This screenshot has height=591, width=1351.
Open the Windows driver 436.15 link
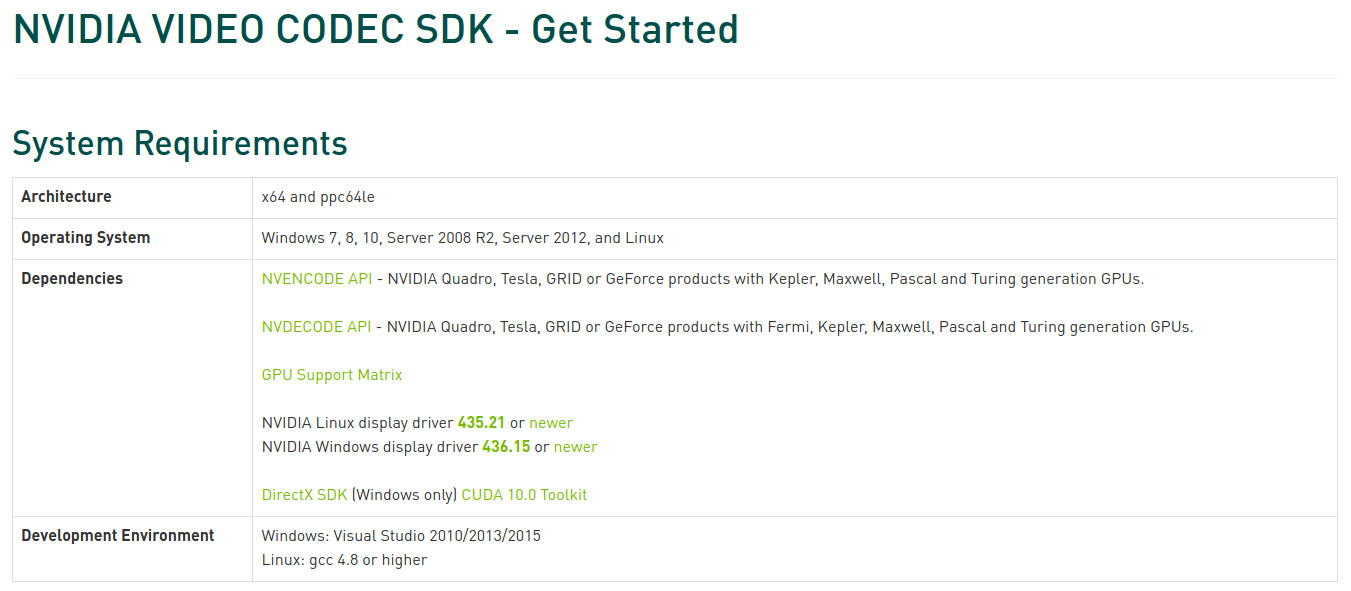pyautogui.click(x=506, y=447)
